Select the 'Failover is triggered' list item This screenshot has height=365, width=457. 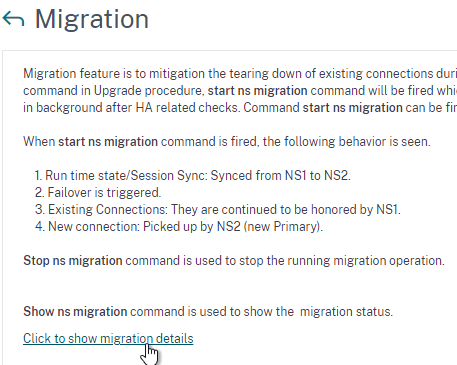(98, 192)
